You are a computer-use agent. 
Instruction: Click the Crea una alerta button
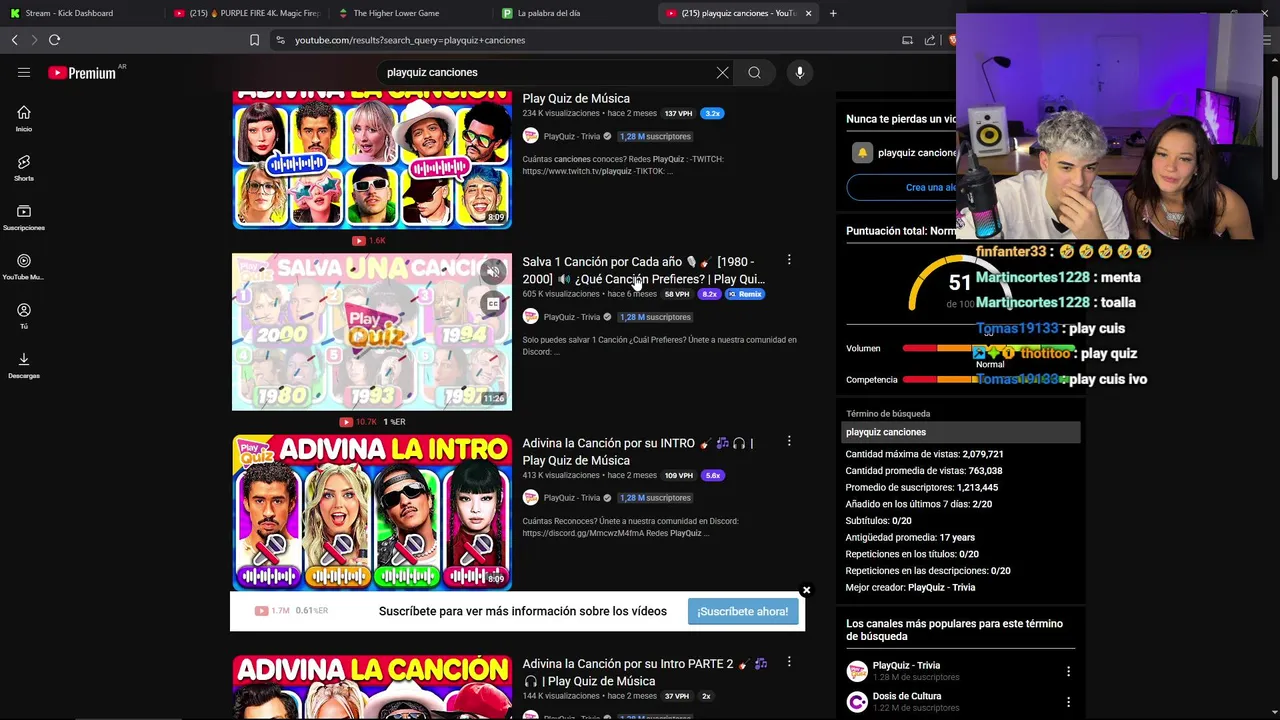point(930,187)
